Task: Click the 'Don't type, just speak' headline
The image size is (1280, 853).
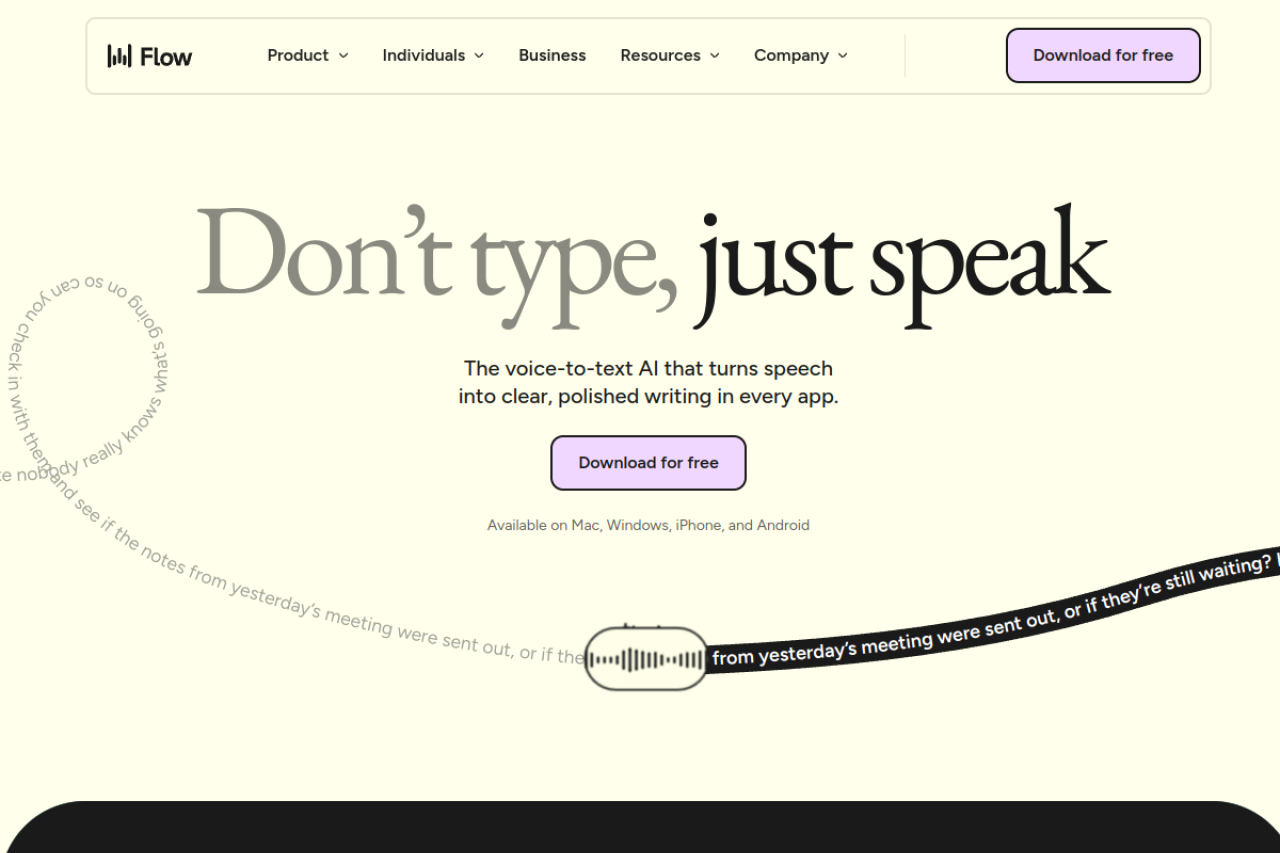Action: 653,265
